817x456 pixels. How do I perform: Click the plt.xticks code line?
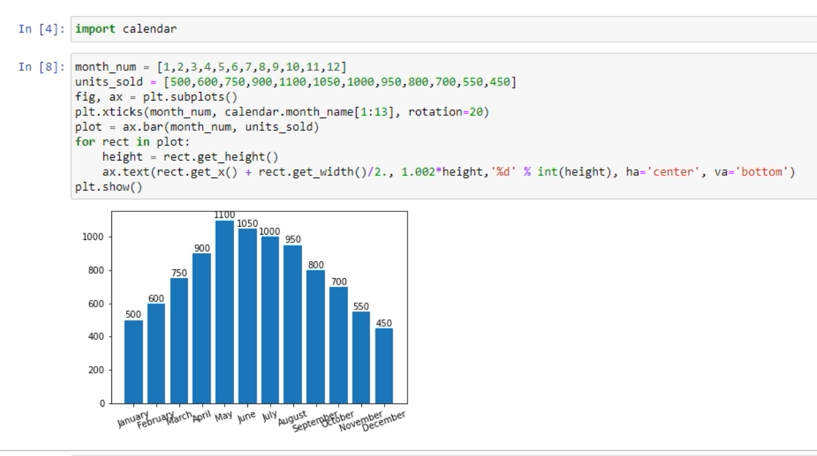[281, 112]
